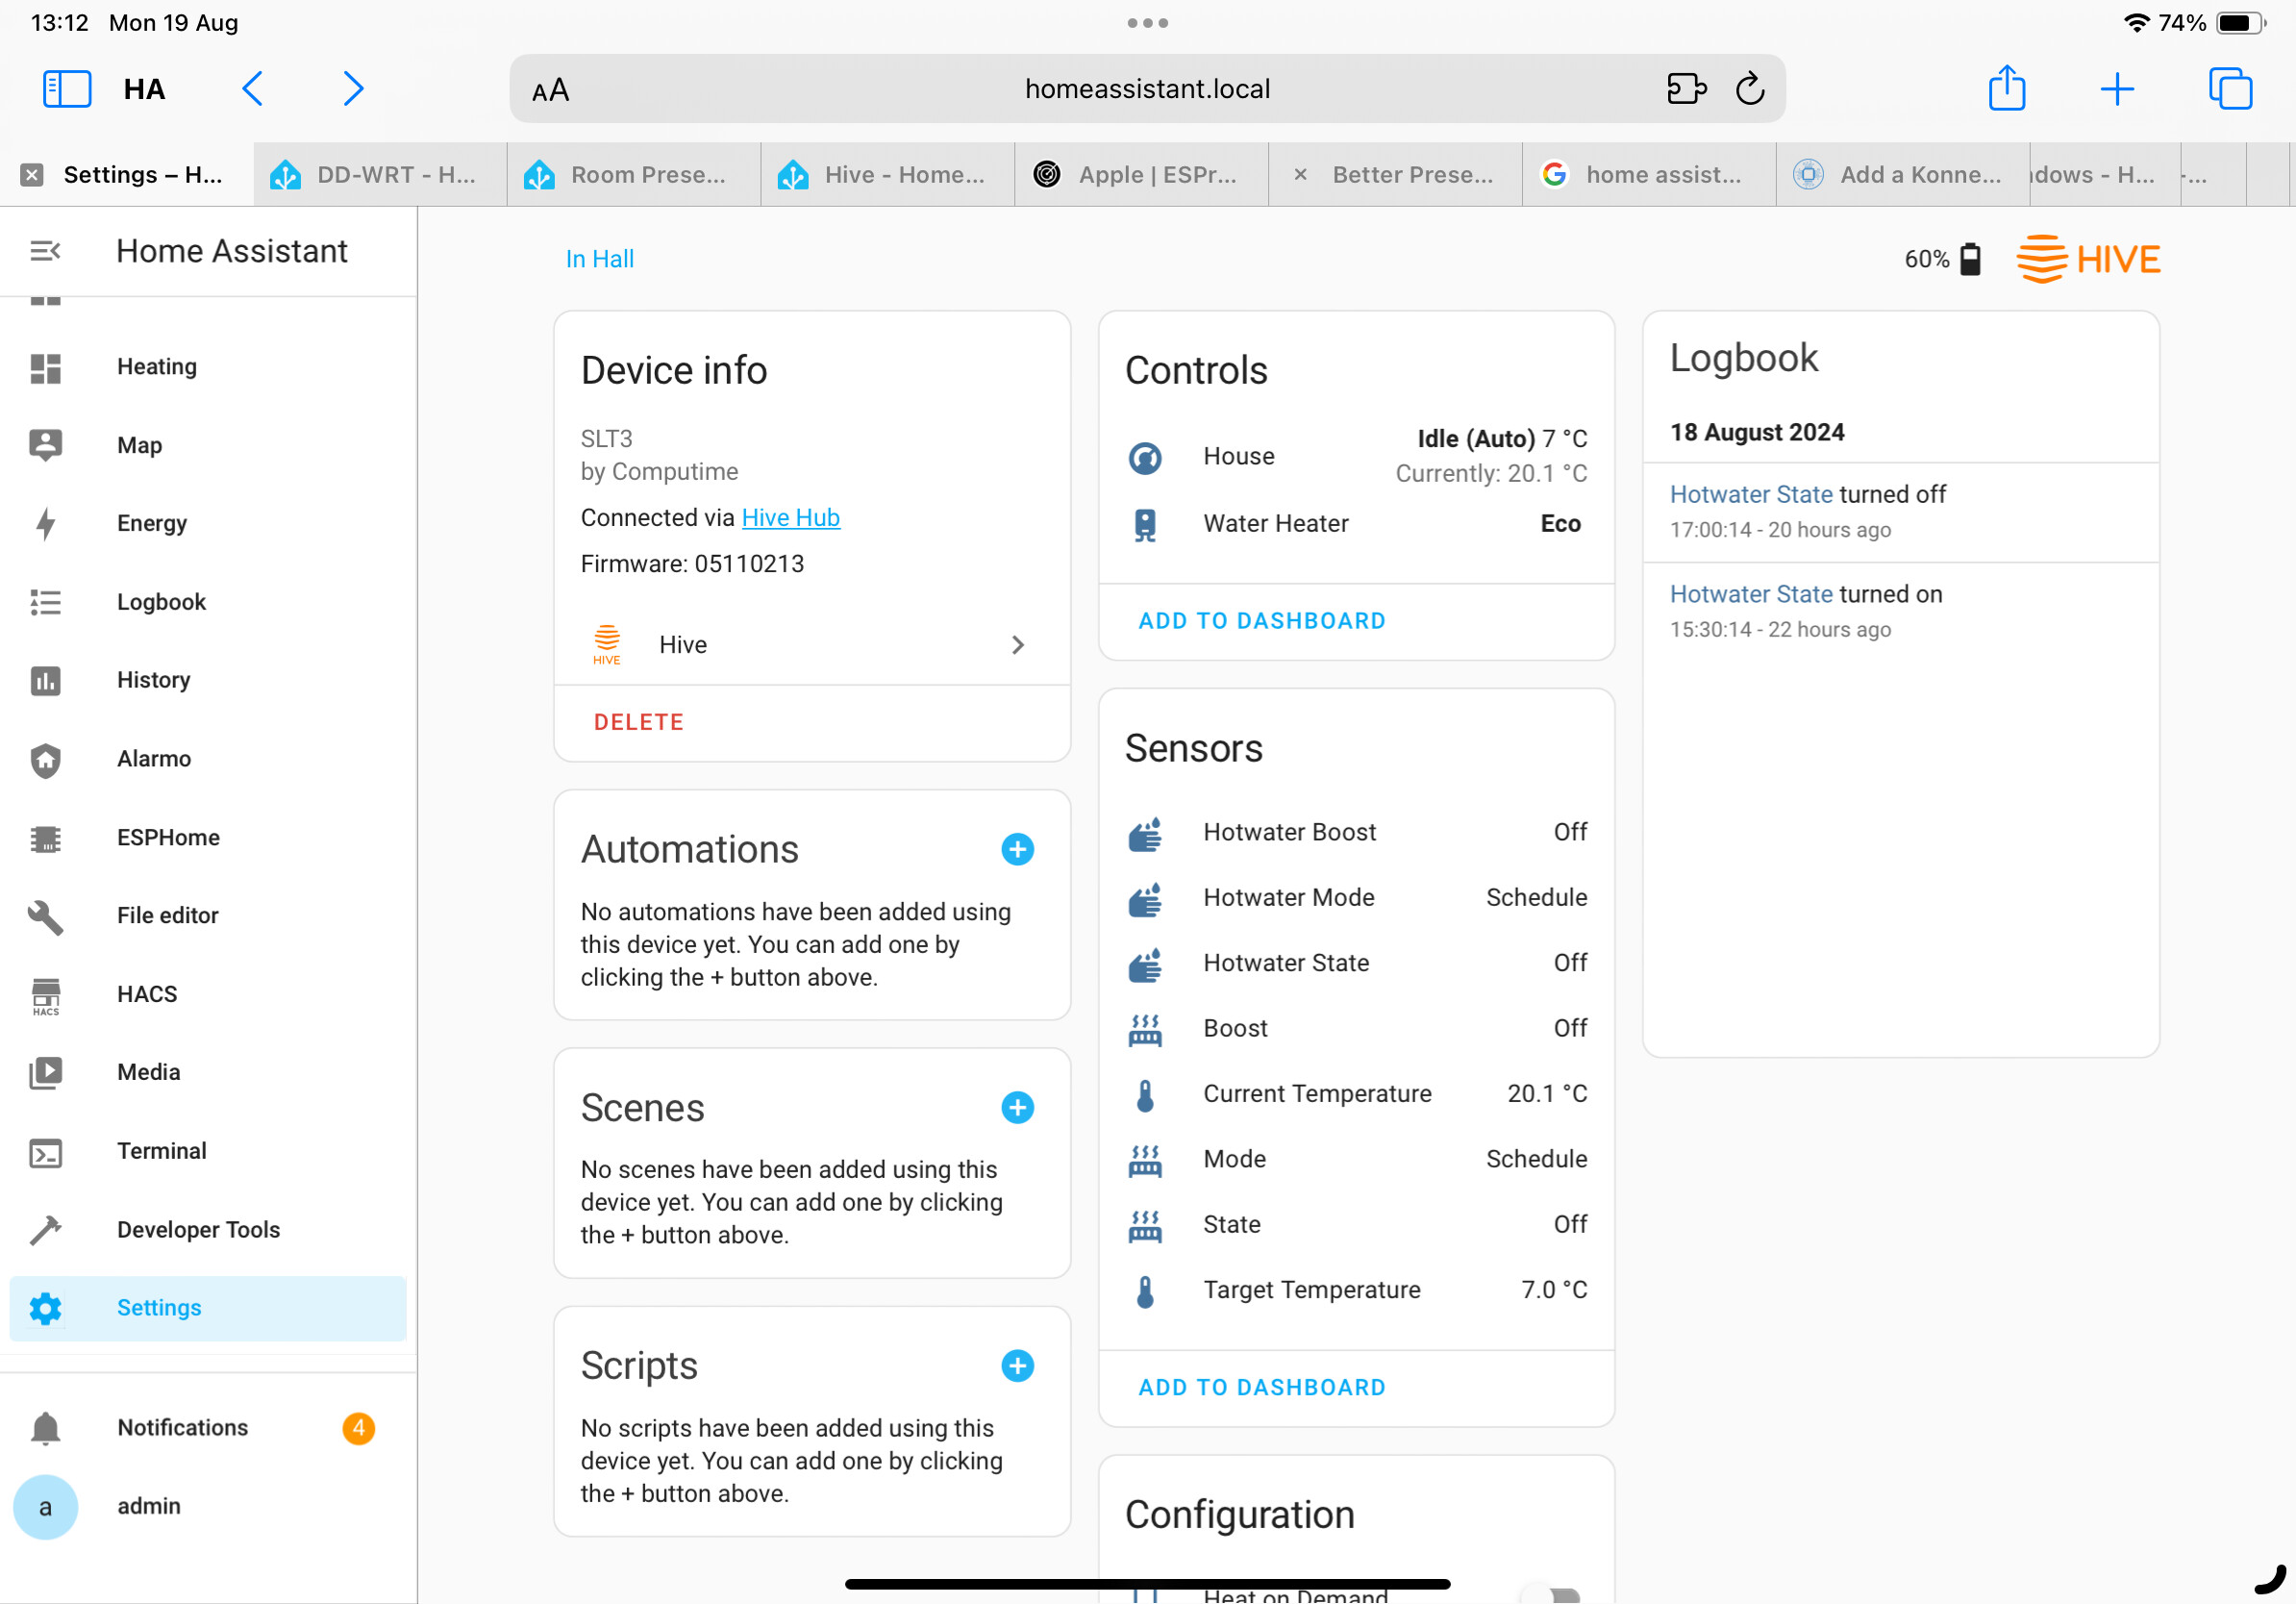The width and height of the screenshot is (2296, 1604).
Task: Add a new scene with plus icon
Action: point(1017,1107)
